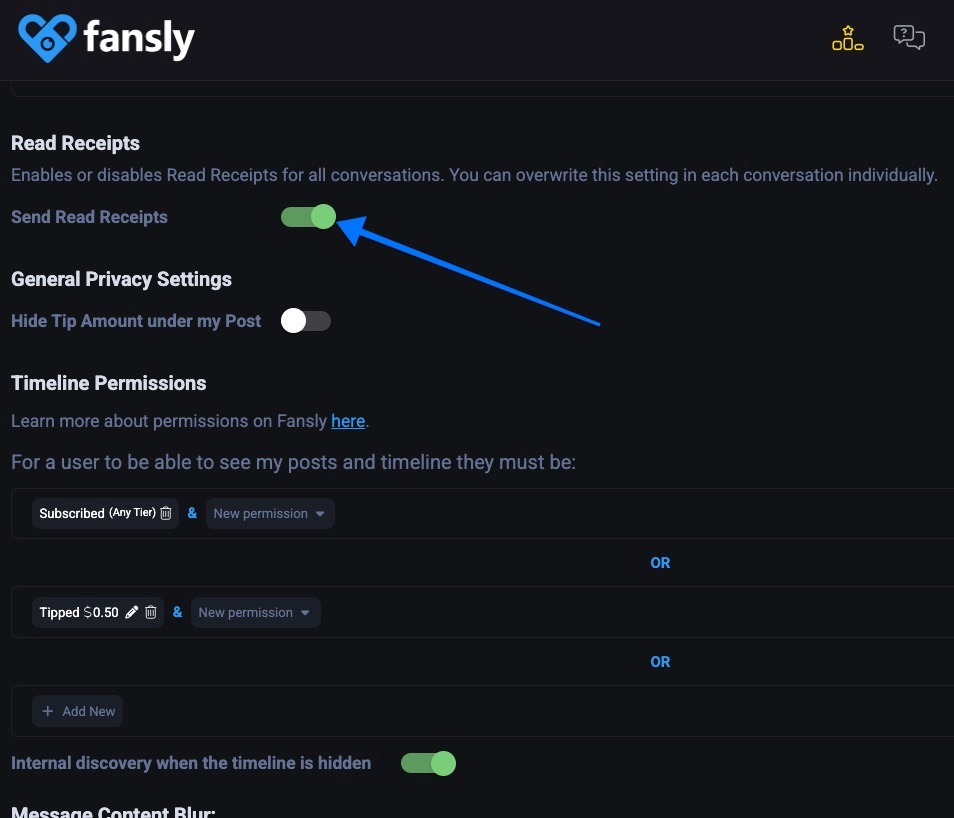Click the Tipped $0.50 permission chip
Viewport: 954px width, 818px height.
79,612
